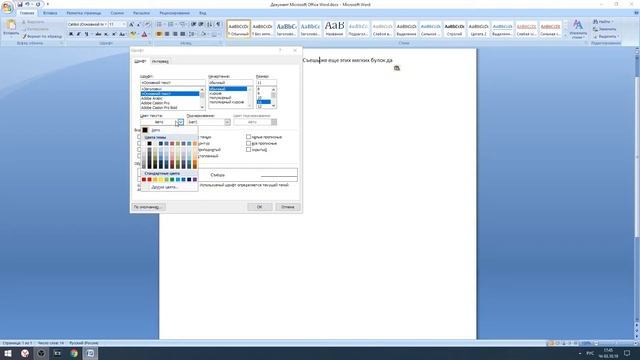Image resolution: width=640 pixels, height=360 pixels.
Task: Enable the small caps checkbox
Action: [248, 137]
